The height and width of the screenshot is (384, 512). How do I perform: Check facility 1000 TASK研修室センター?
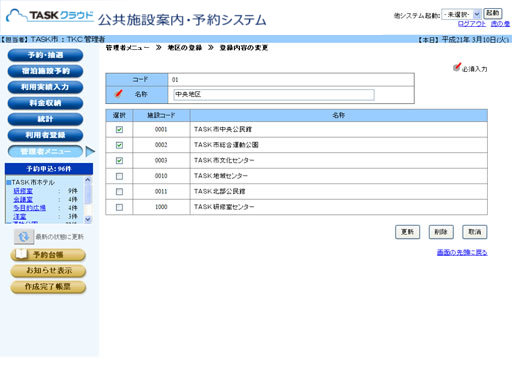coord(119,207)
